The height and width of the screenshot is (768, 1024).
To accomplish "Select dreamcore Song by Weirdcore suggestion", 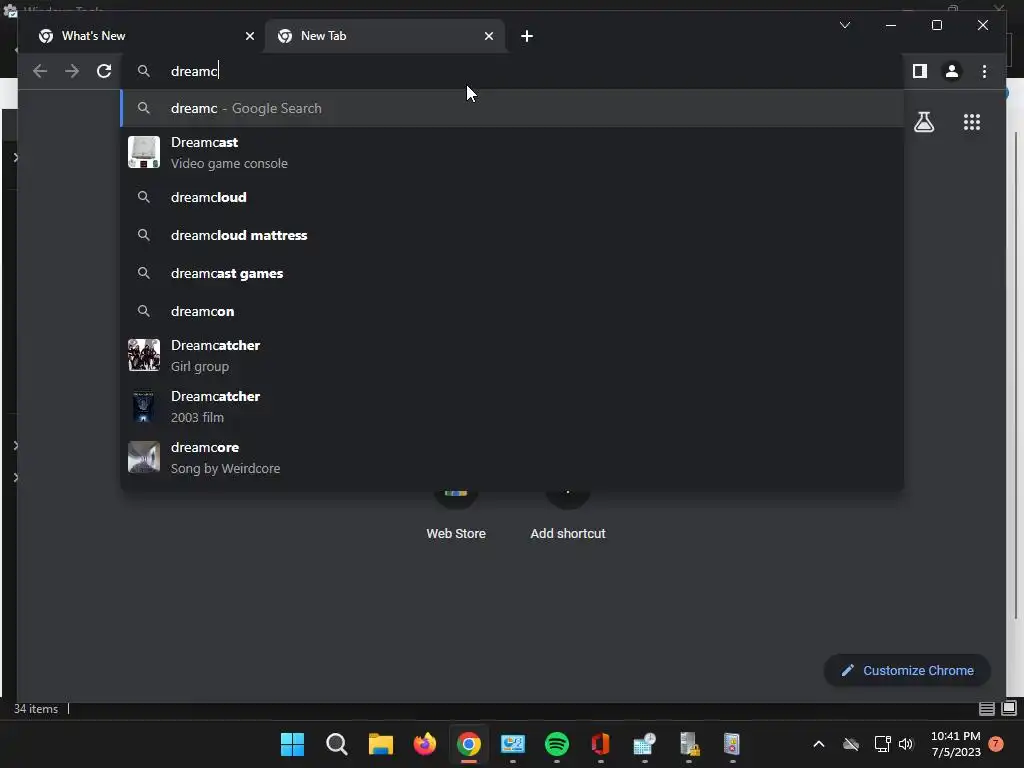I will (513, 457).
